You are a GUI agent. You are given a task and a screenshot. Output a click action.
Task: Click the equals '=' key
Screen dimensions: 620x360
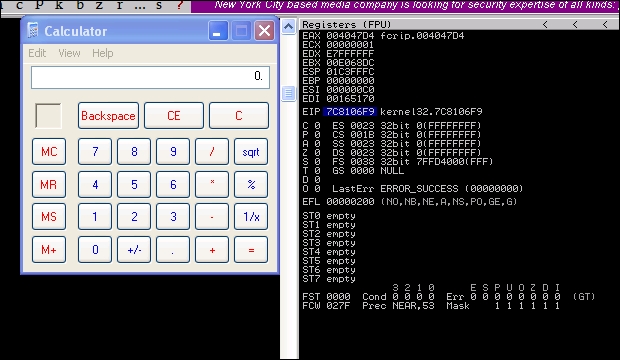(x=251, y=250)
